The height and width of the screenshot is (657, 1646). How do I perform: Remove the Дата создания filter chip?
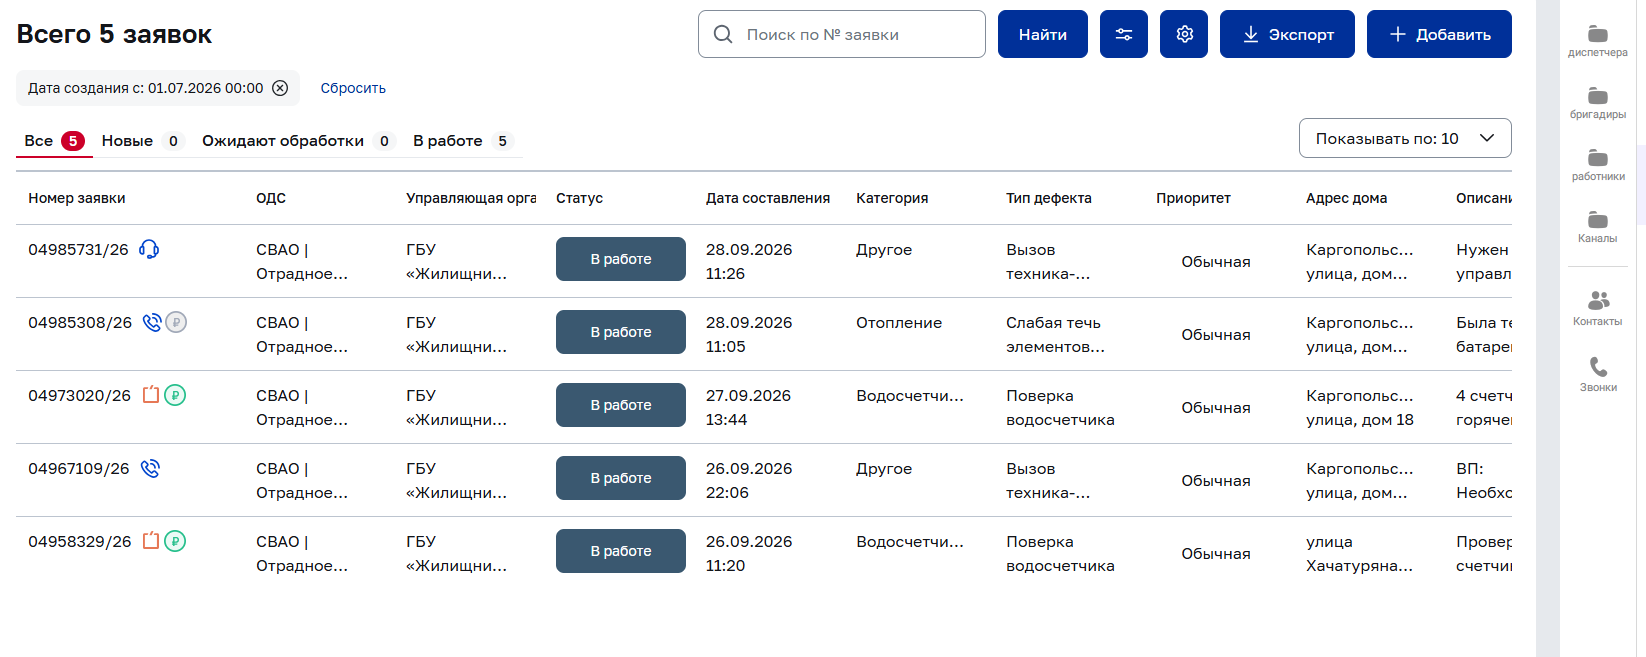point(280,88)
